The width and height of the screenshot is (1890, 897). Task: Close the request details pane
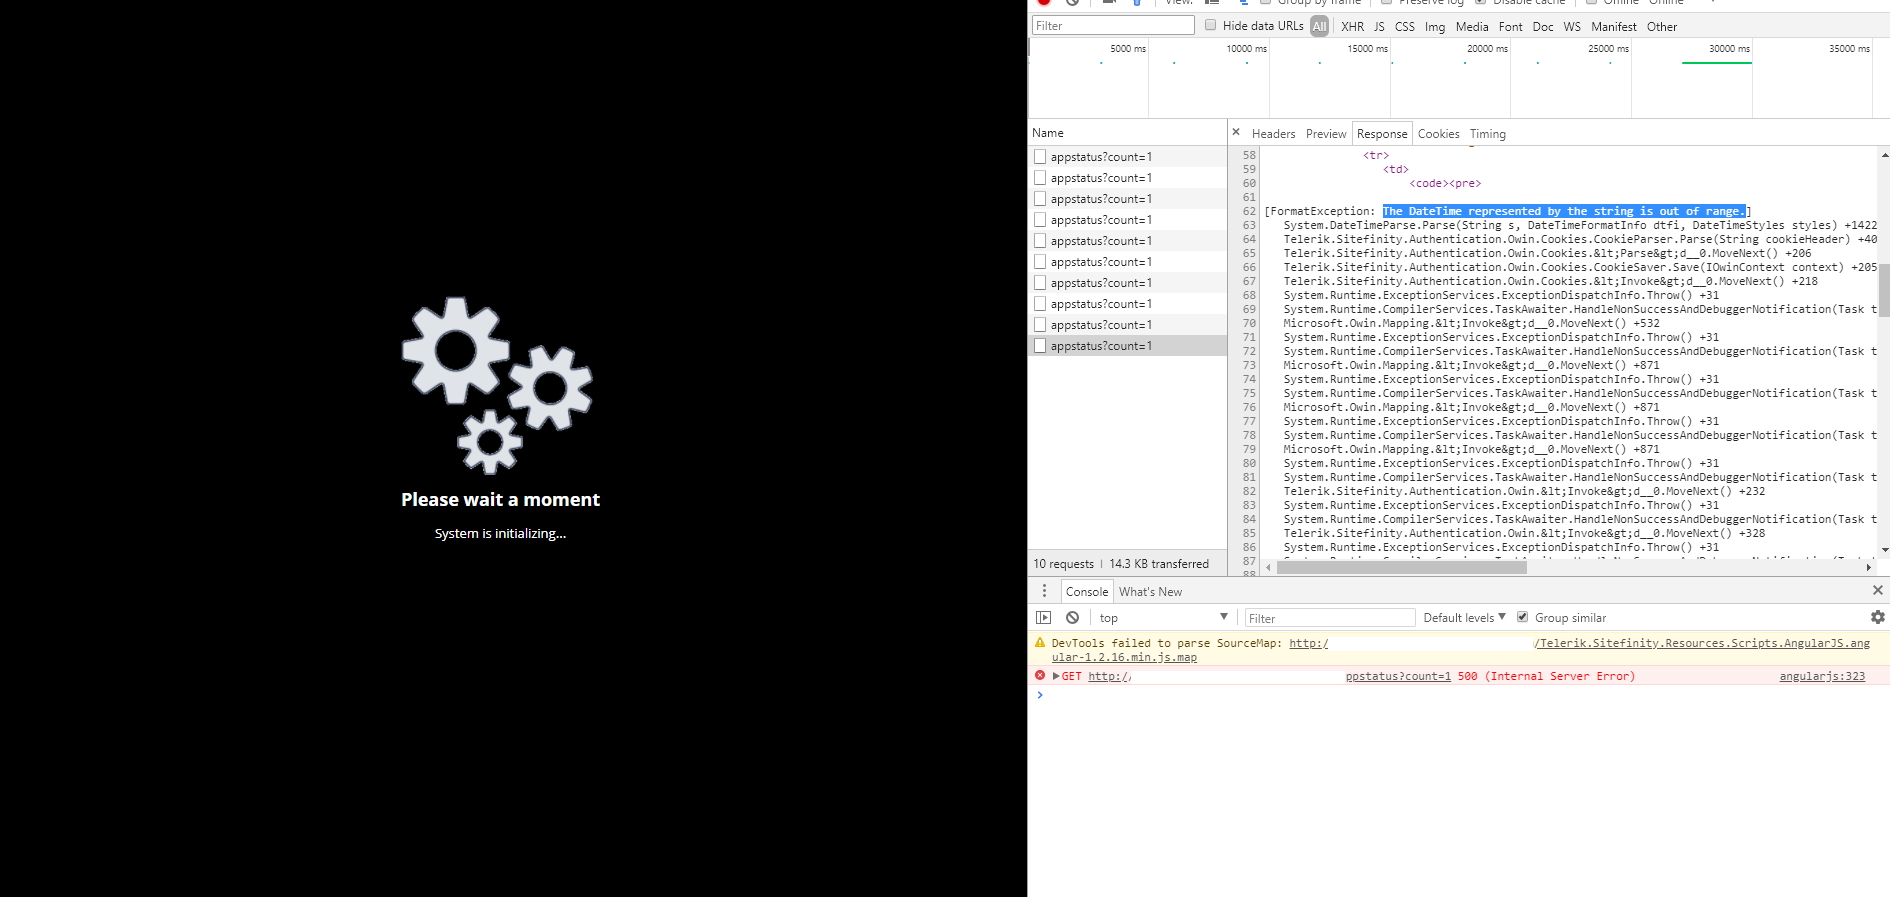(1236, 132)
